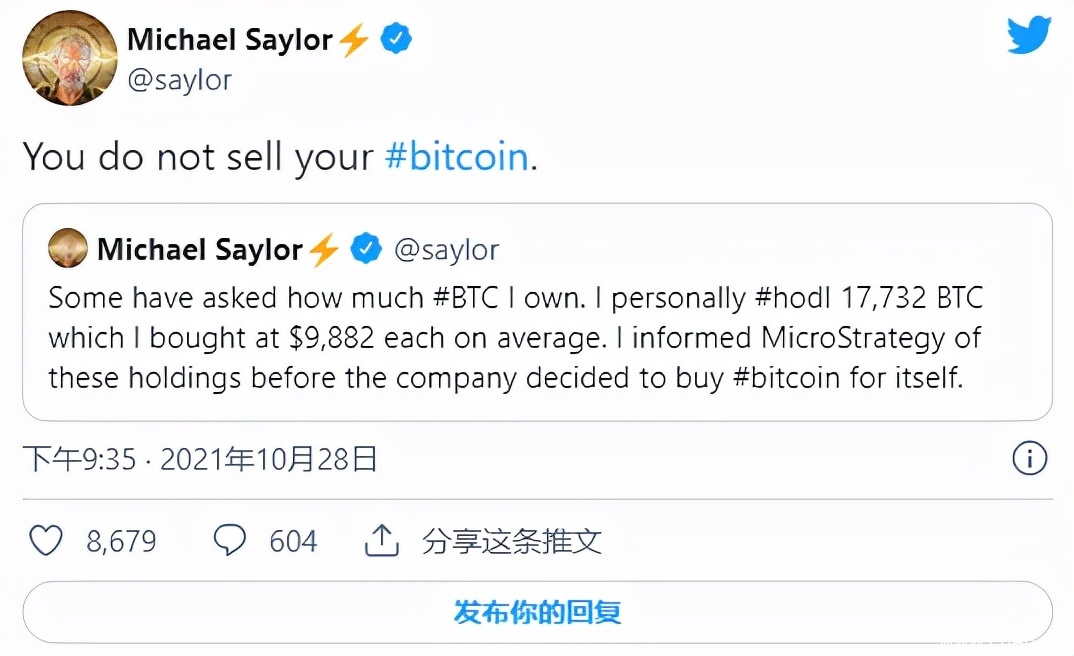Click the verified badge in the quoted tweet
Screen dimensions: 1074x656
coord(366,248)
